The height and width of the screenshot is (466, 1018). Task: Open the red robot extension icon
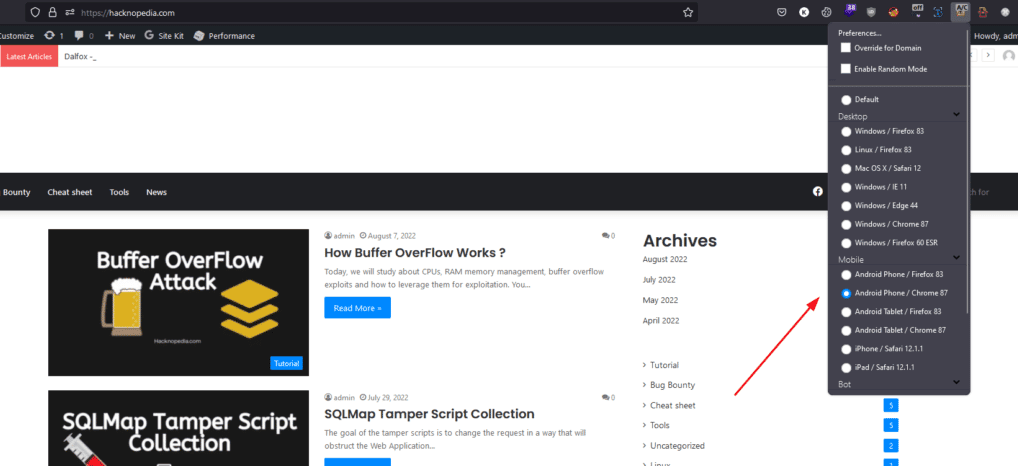click(x=983, y=12)
